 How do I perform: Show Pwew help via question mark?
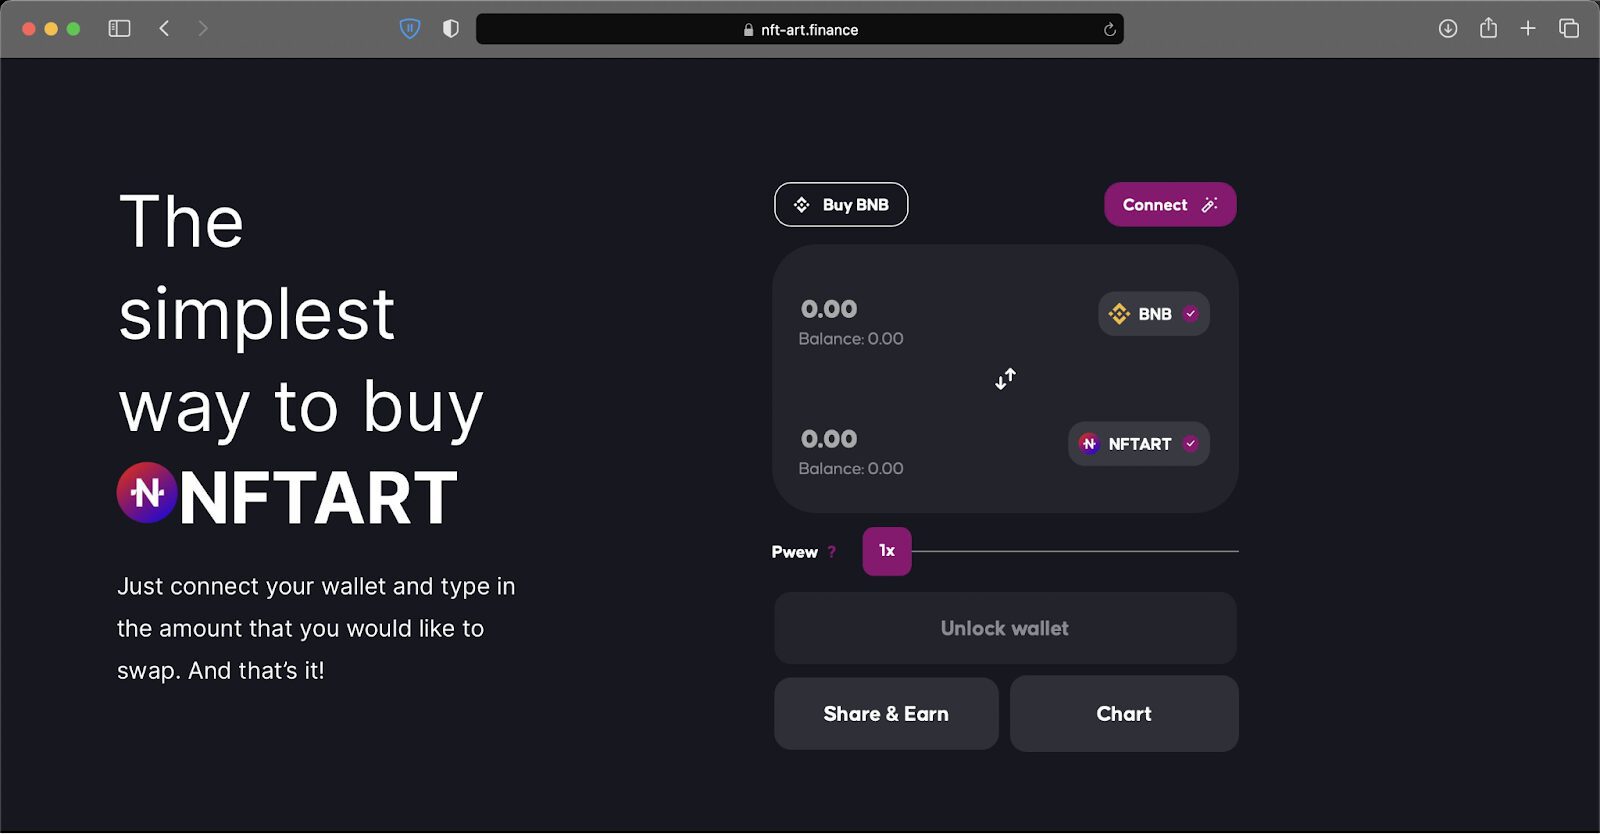click(x=832, y=552)
